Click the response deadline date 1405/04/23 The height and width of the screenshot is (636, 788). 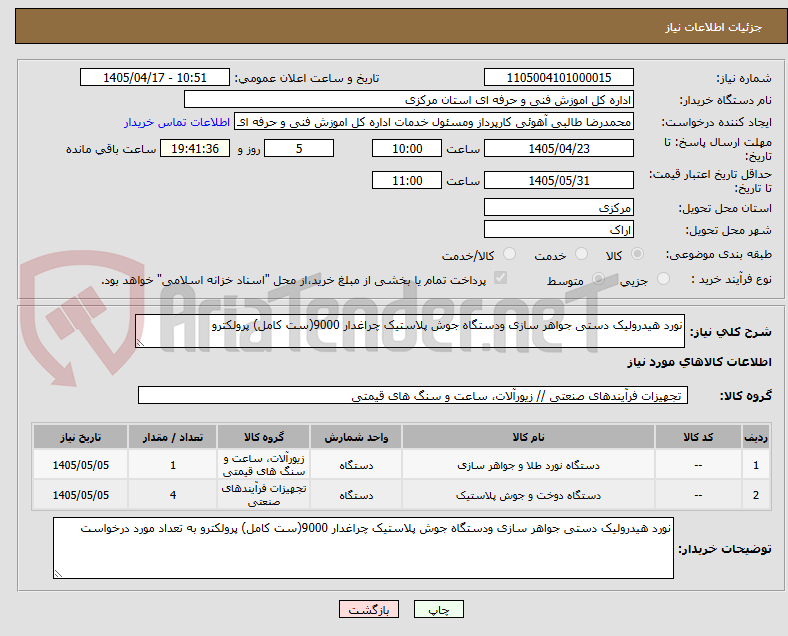[x=558, y=148]
